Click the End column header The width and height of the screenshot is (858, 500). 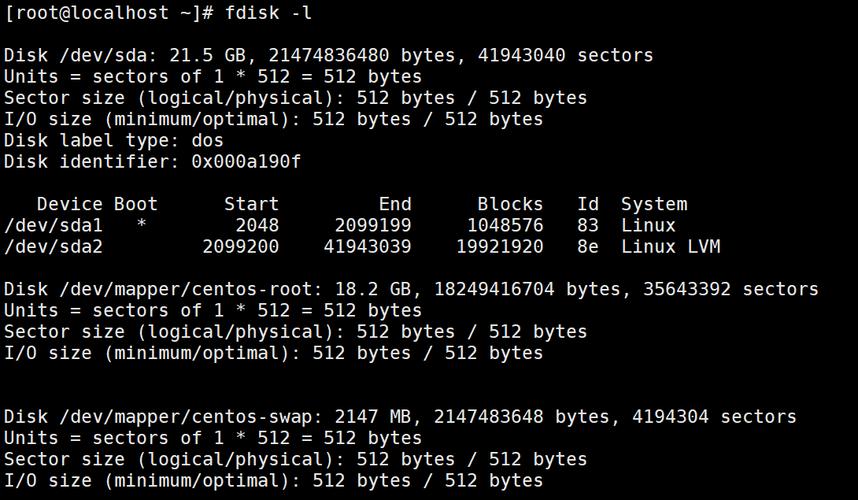[x=395, y=204]
